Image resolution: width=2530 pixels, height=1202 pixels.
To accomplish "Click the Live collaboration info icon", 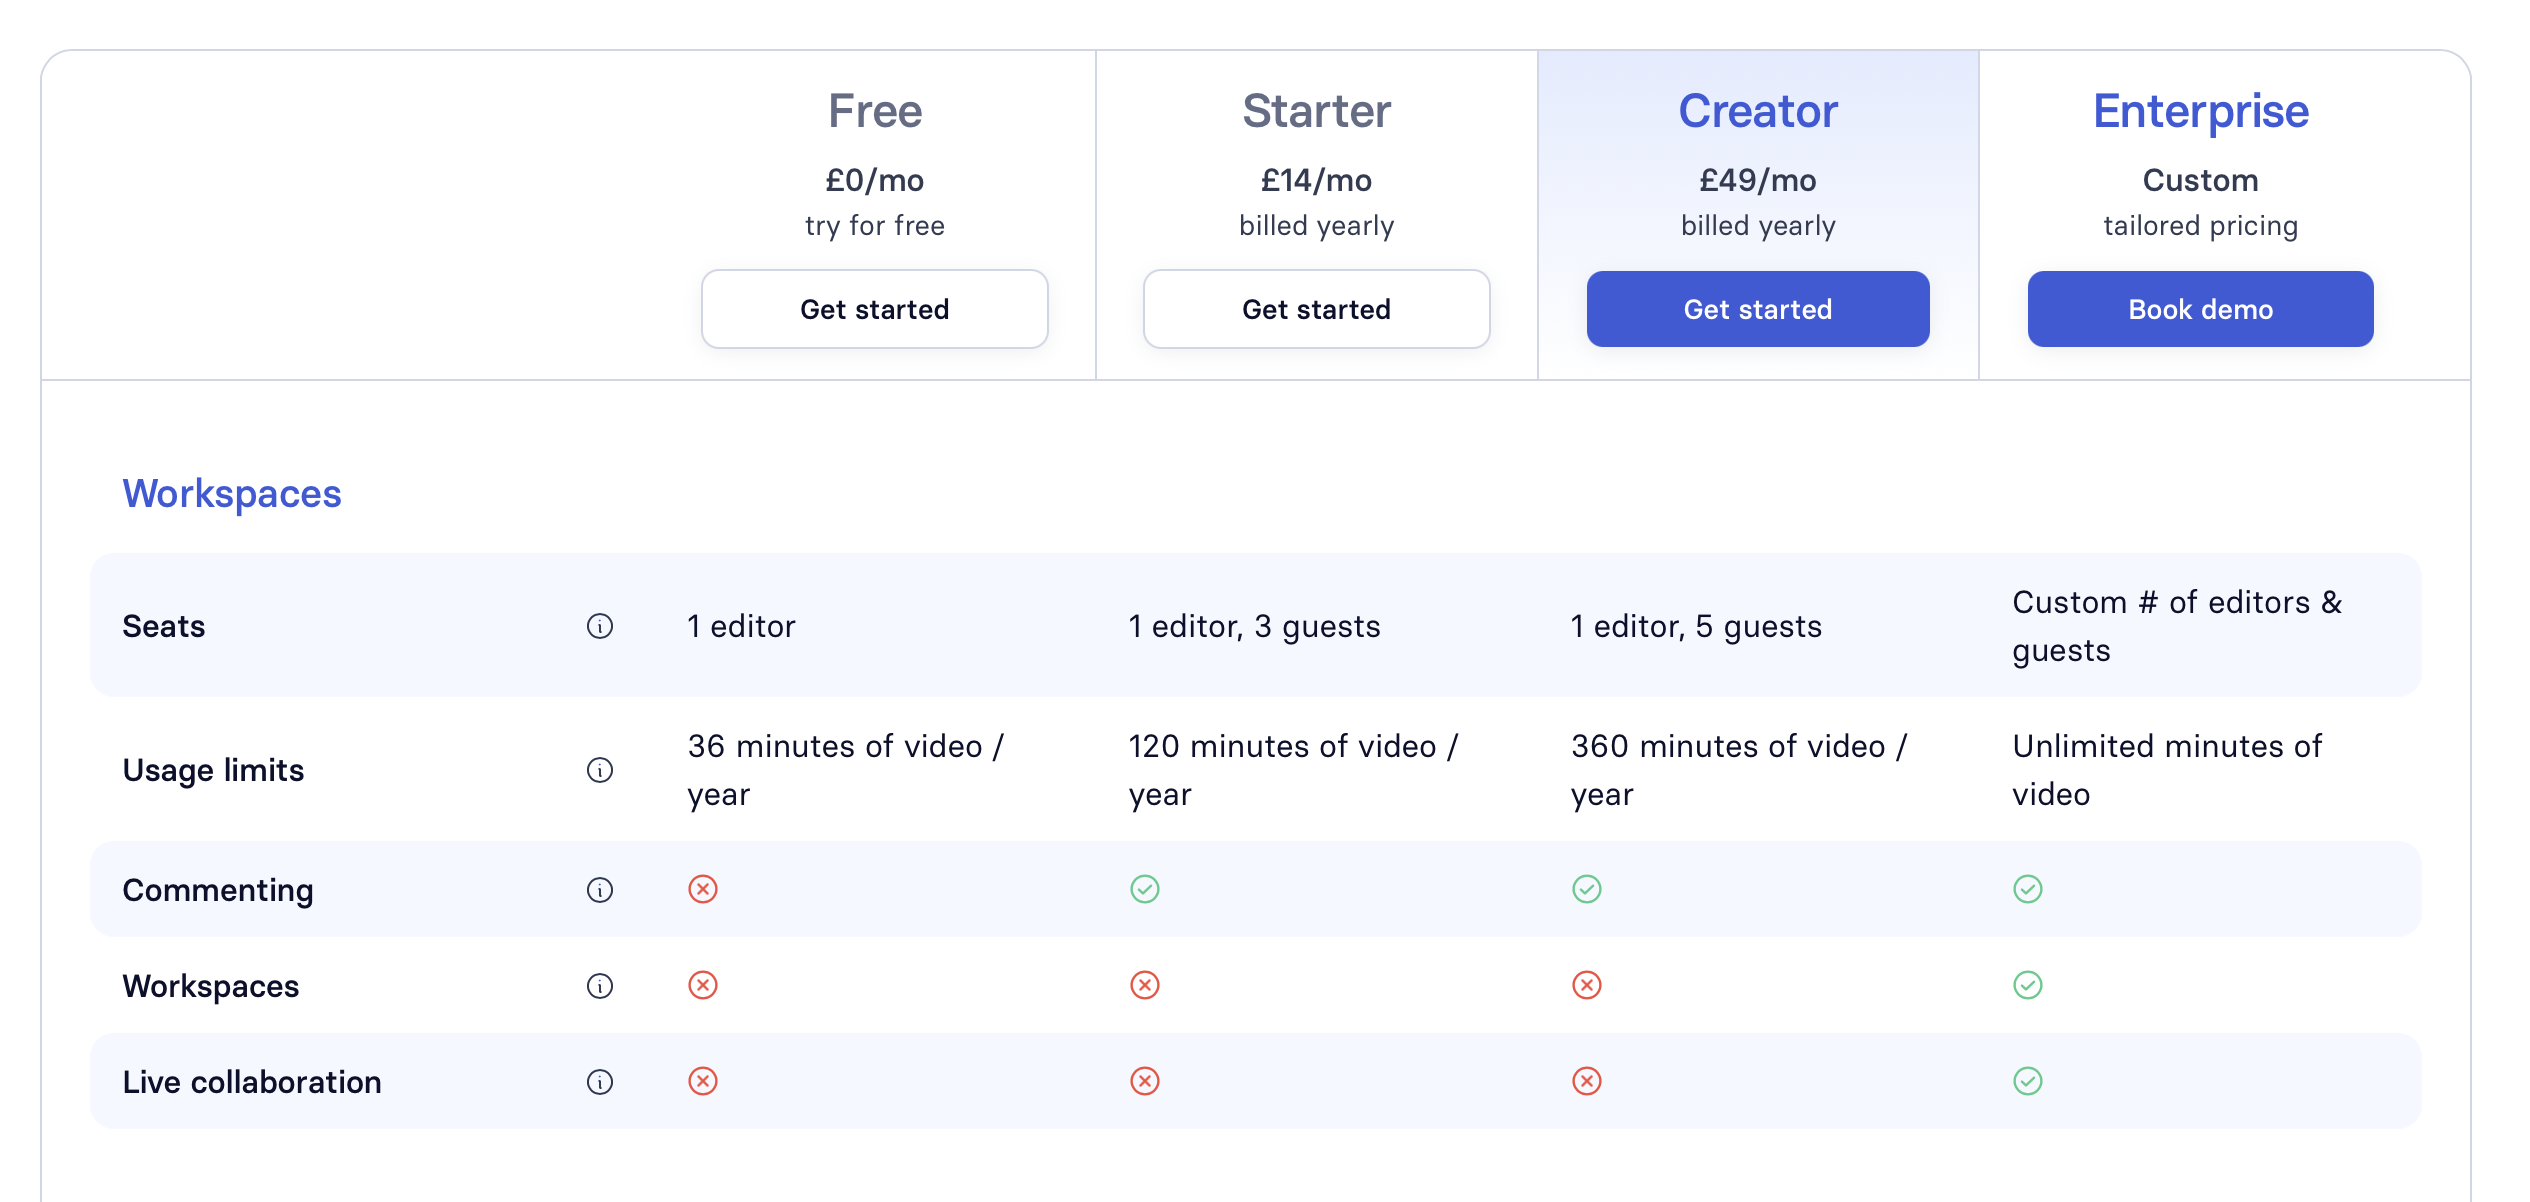I will tap(600, 1082).
